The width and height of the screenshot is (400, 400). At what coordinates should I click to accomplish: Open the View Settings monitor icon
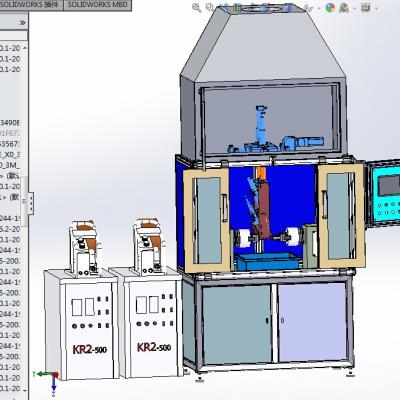click(x=366, y=8)
